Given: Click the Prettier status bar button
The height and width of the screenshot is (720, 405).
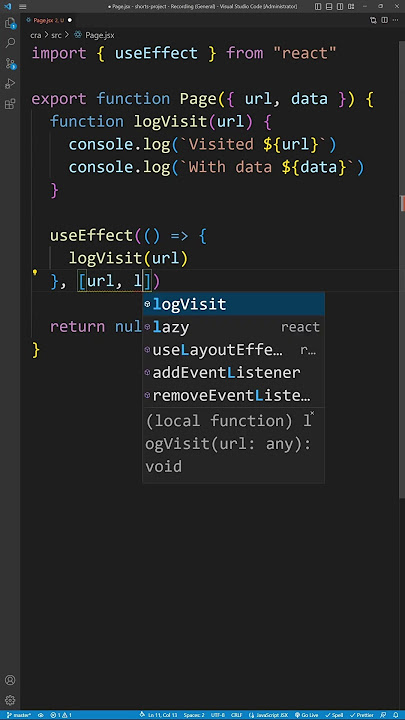Looking at the screenshot, I should pyautogui.click(x=362, y=715).
